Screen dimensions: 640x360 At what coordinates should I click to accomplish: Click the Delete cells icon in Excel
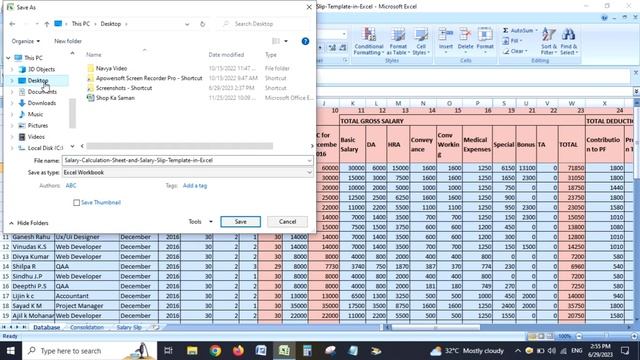tap(465, 40)
